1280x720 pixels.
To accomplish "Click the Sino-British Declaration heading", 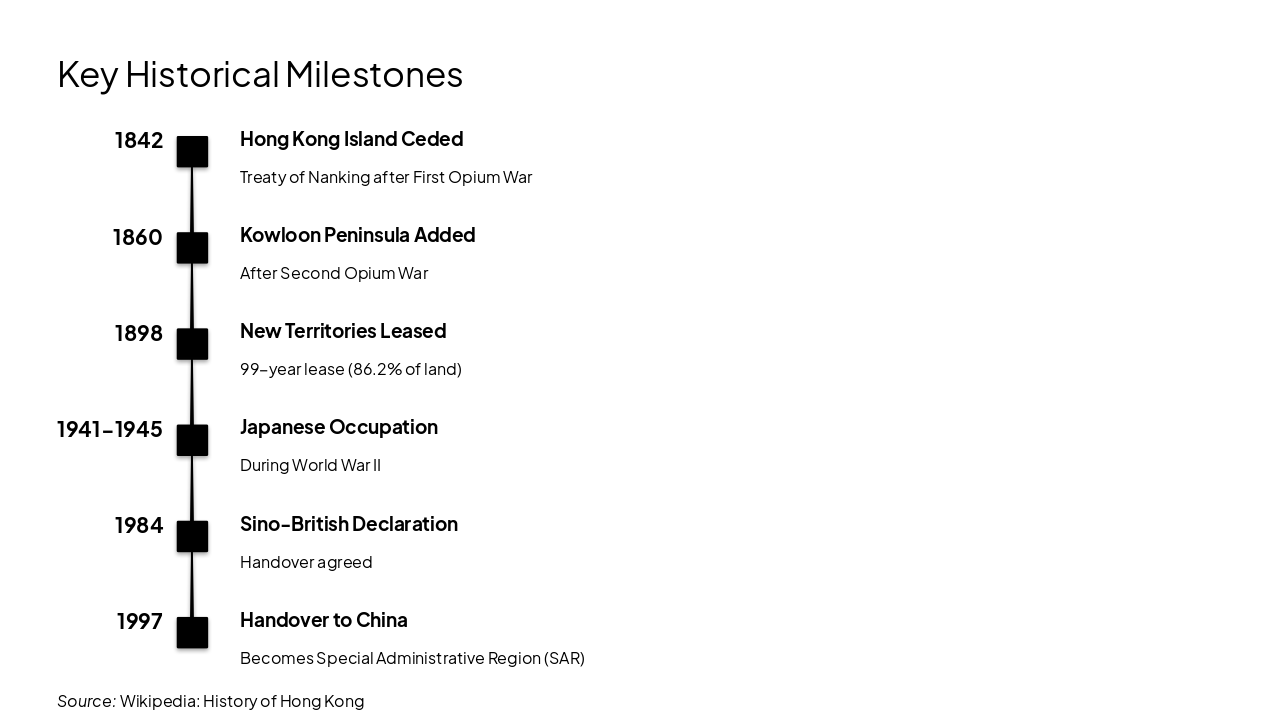I will pos(349,524).
